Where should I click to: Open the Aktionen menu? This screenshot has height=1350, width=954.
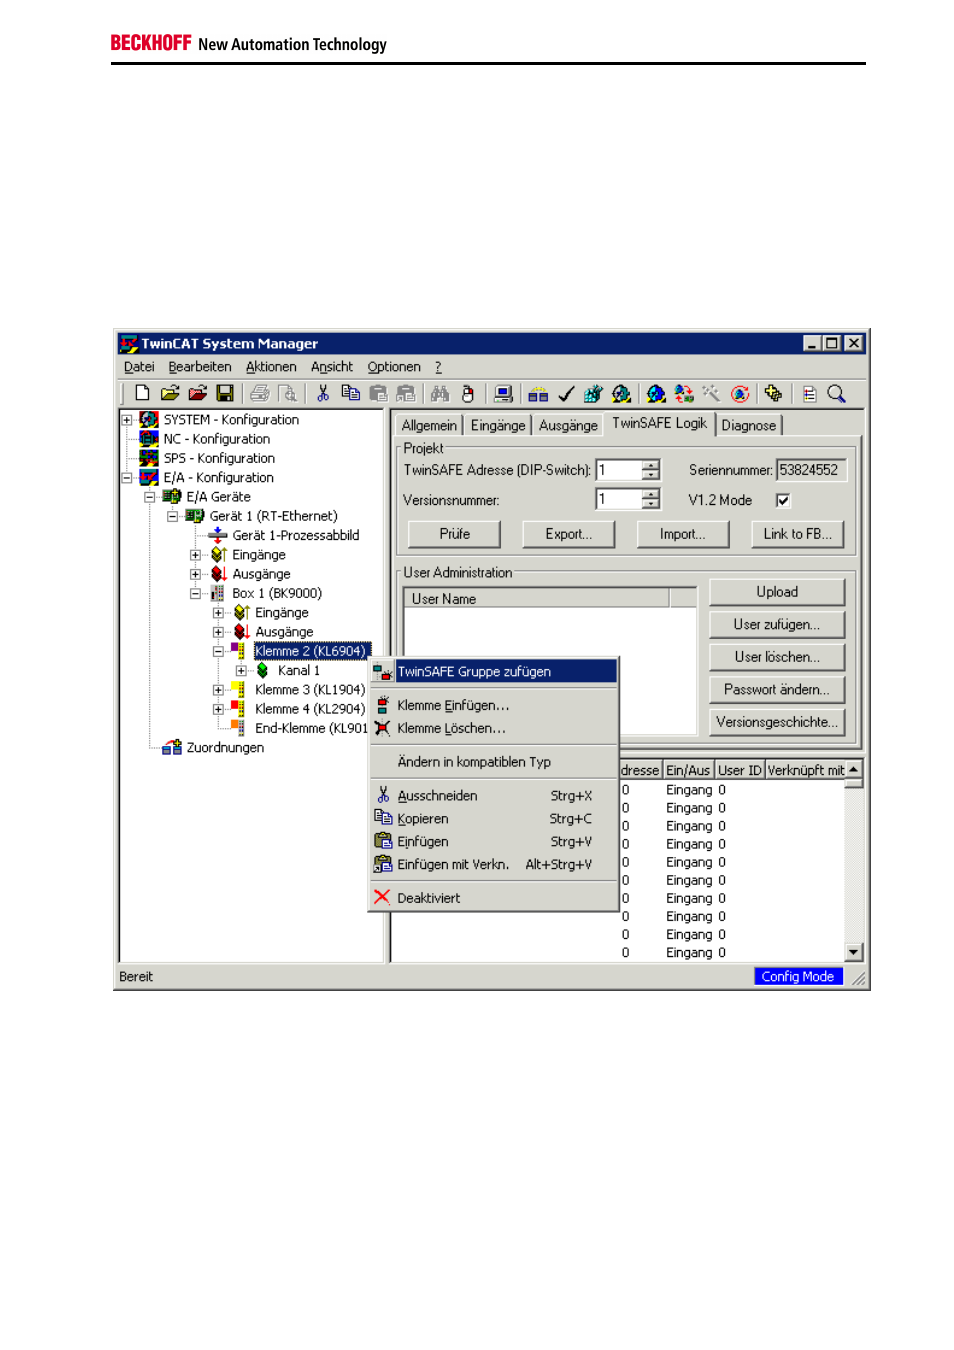271,367
